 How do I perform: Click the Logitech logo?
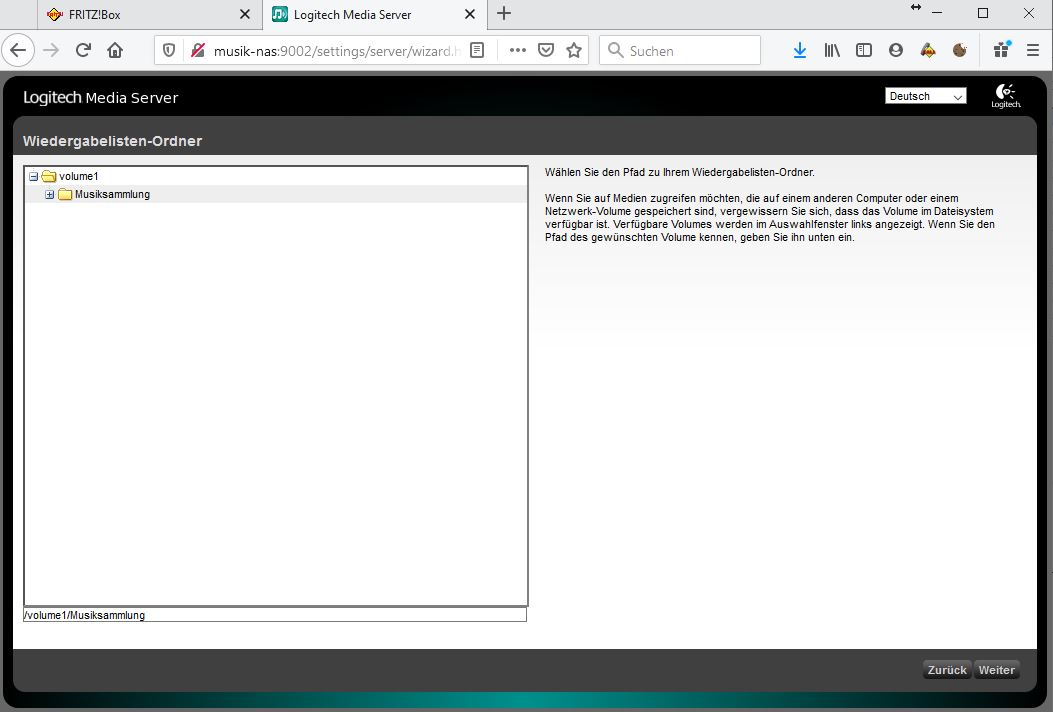[1006, 96]
